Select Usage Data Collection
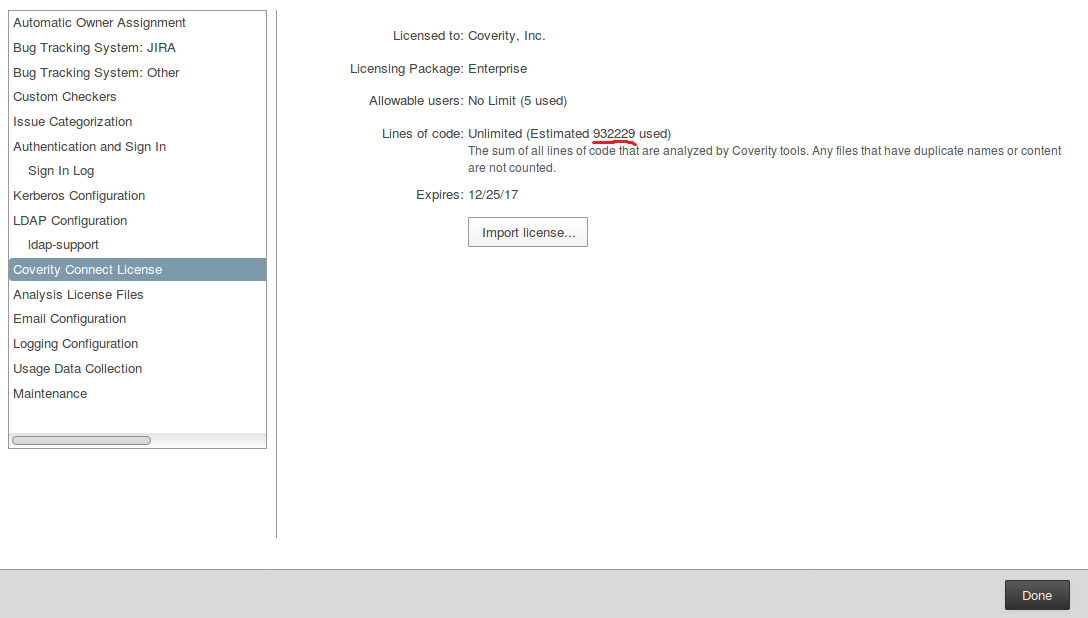1088x618 pixels. click(137, 369)
